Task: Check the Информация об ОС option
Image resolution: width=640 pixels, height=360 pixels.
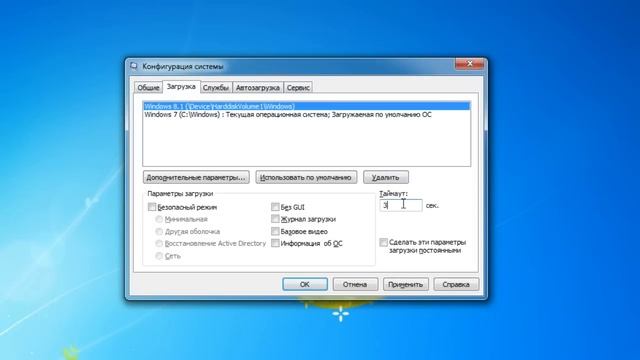Action: coord(275,243)
